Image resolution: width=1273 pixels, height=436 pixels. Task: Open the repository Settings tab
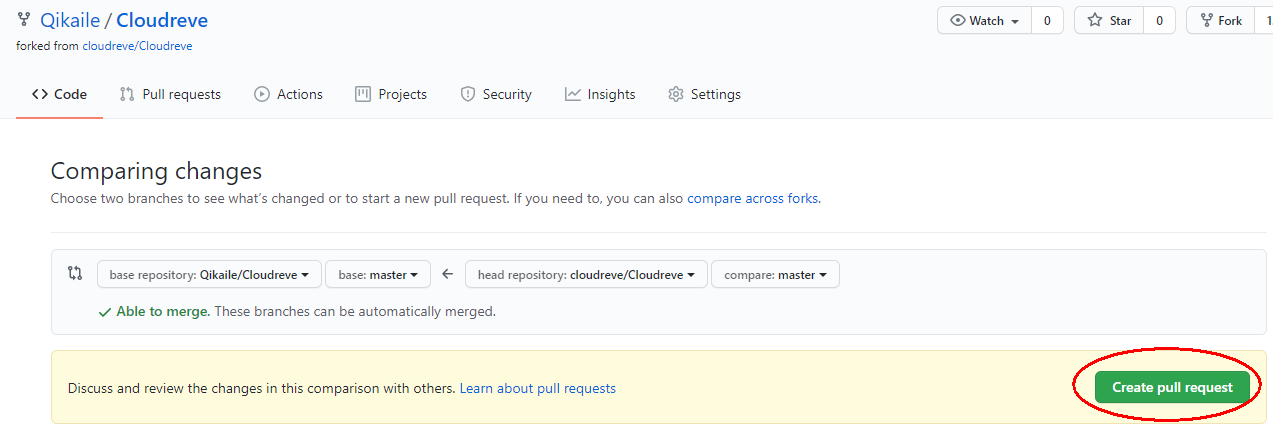(704, 94)
